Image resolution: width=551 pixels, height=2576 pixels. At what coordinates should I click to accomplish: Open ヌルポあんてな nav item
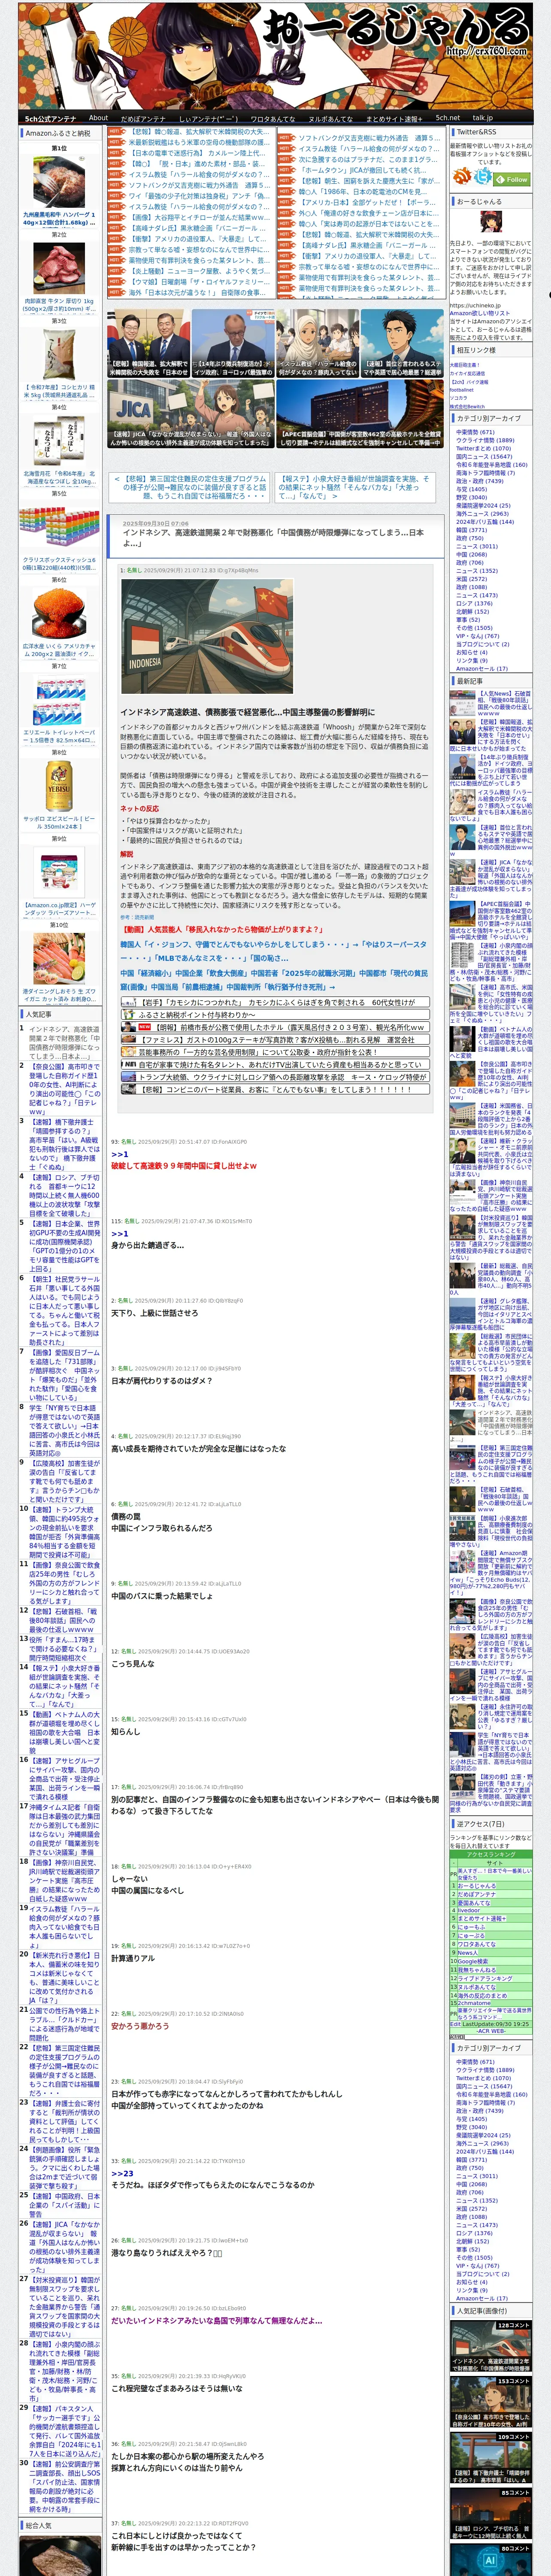(x=330, y=118)
